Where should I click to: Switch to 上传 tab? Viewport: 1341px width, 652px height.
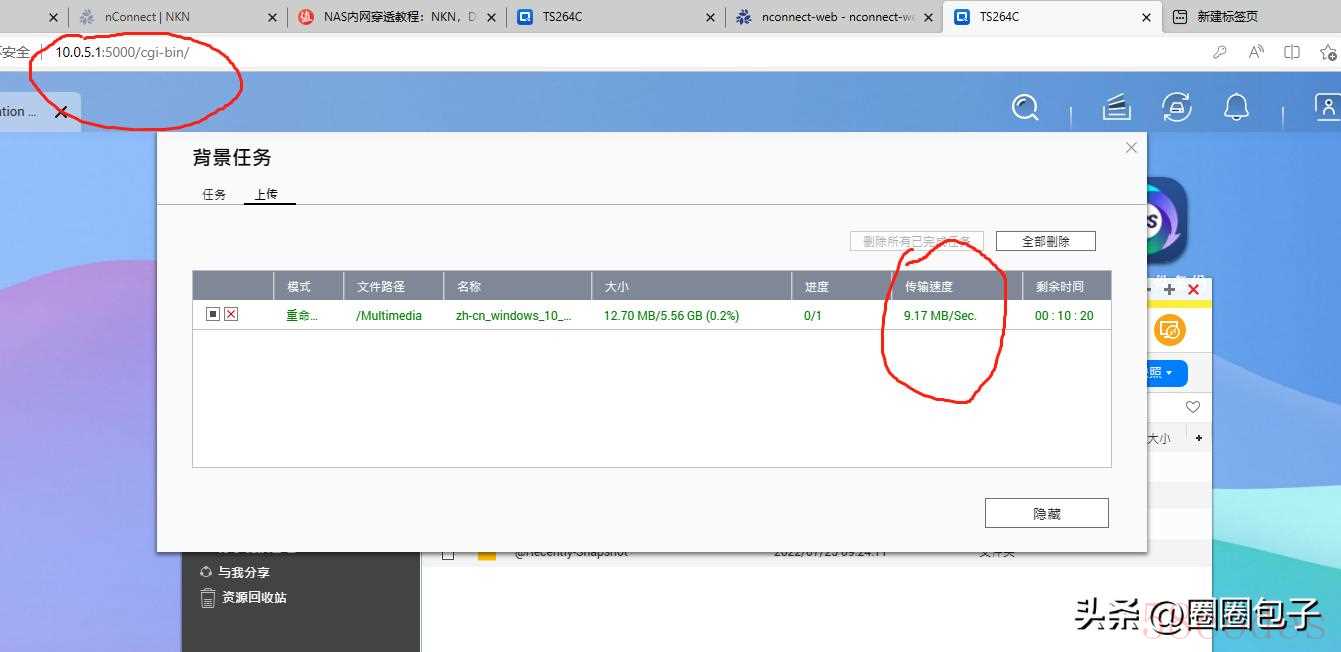(266, 194)
